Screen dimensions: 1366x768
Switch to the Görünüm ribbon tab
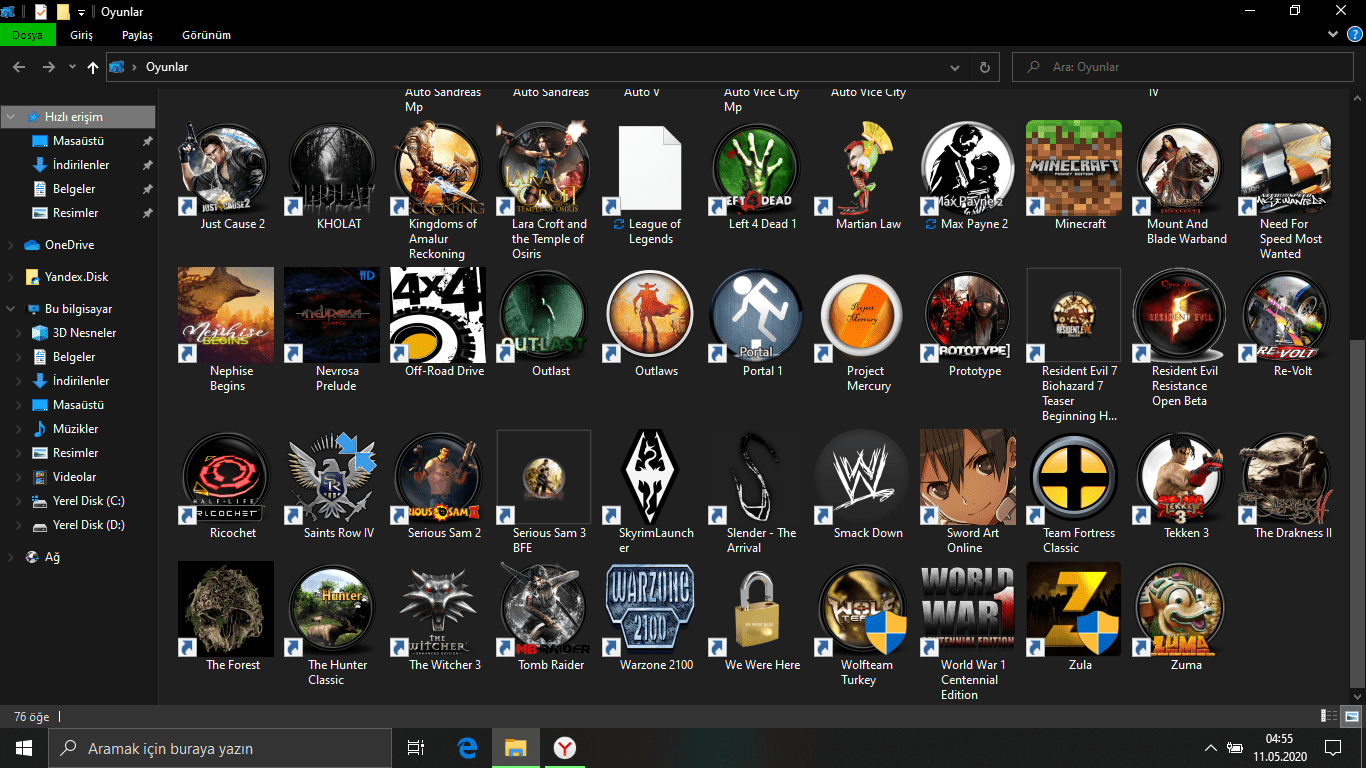coord(206,35)
